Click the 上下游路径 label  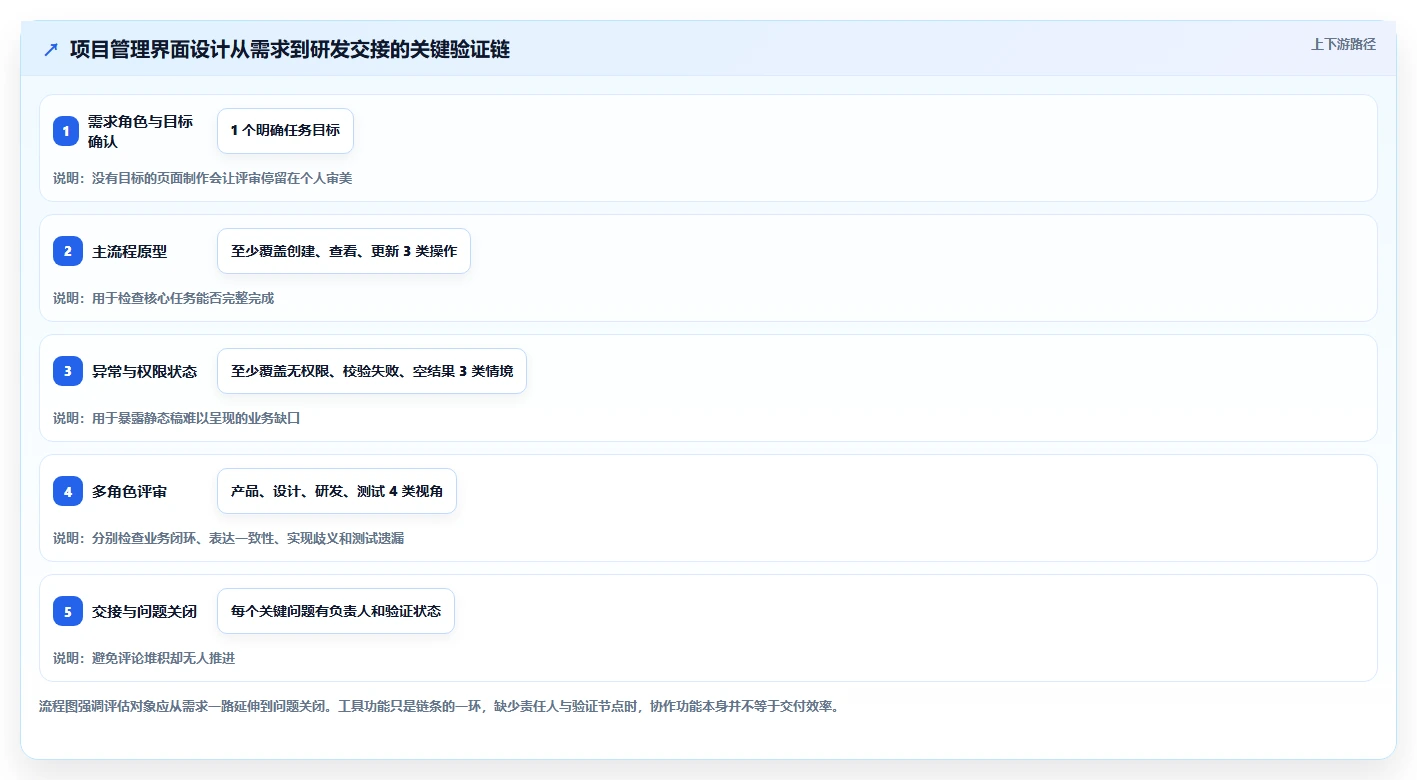1343,44
